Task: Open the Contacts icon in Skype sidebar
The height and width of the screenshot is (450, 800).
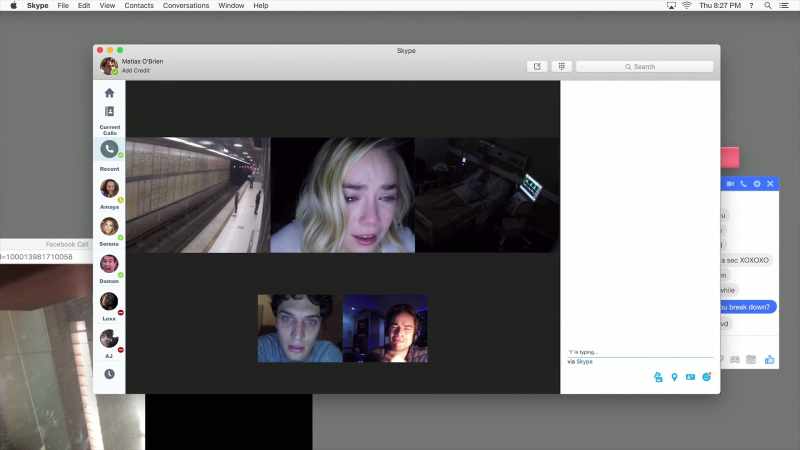Action: point(109,111)
